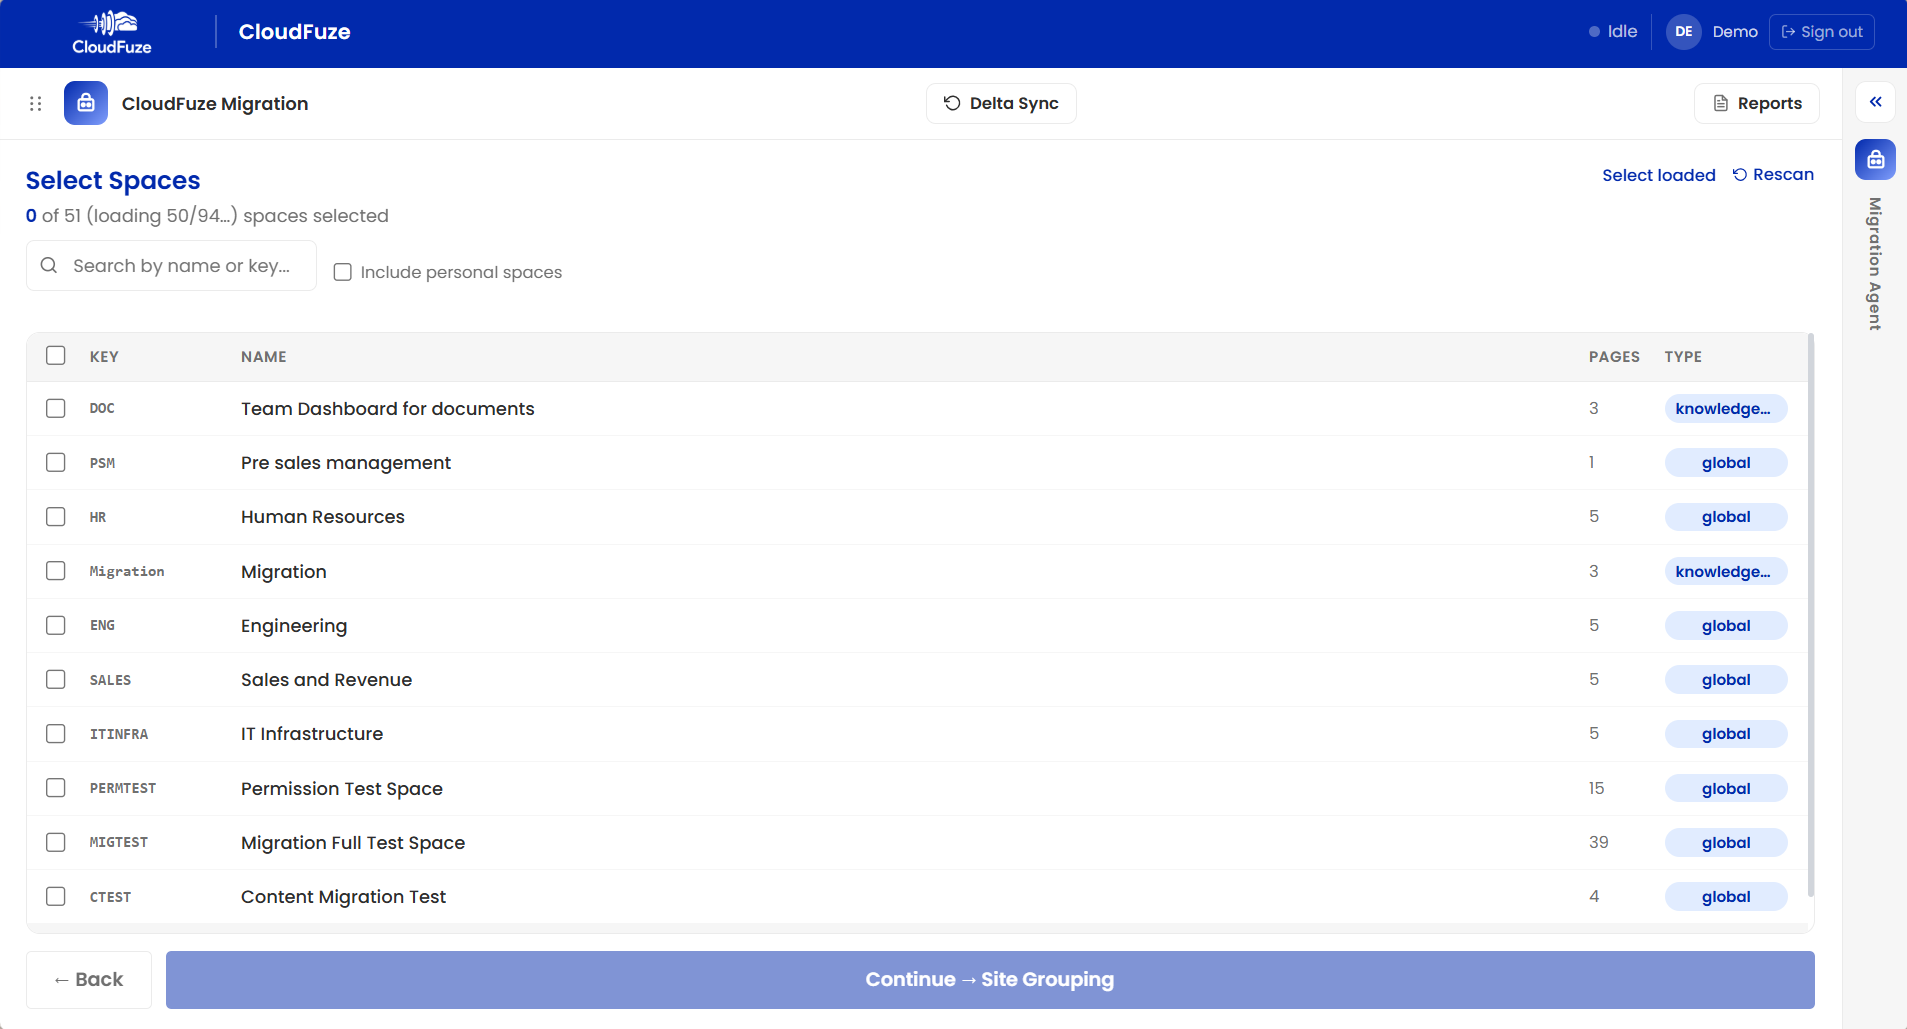The width and height of the screenshot is (1907, 1029).
Task: Toggle Include personal spaces checkbox
Action: click(343, 272)
